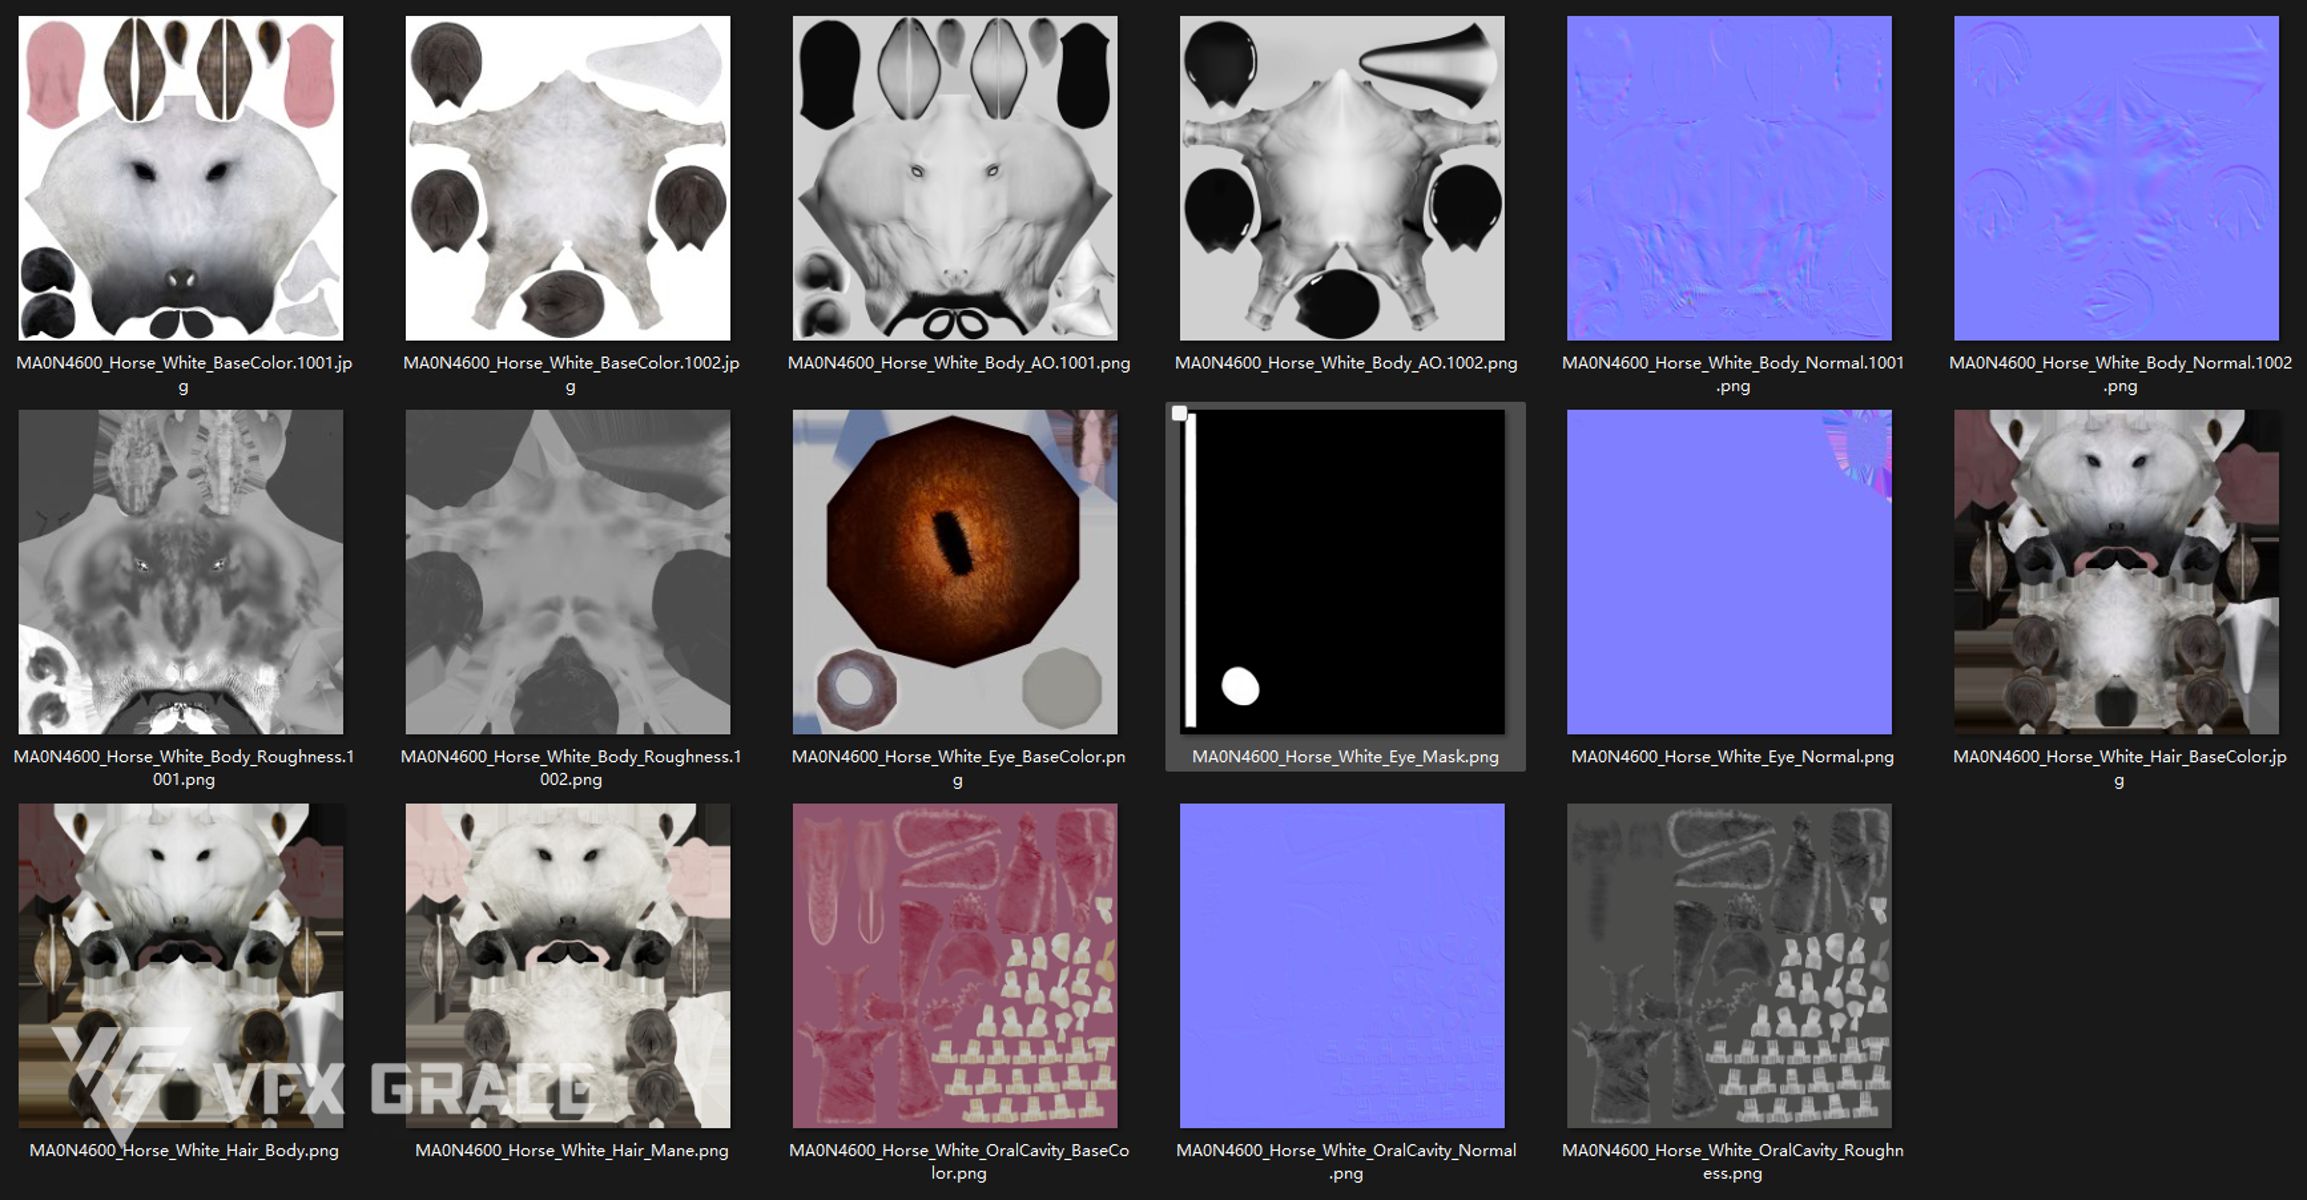Select the OralCavity_BaseColor thumbnail
Viewport: 2307px width, 1200px height.
(955, 966)
